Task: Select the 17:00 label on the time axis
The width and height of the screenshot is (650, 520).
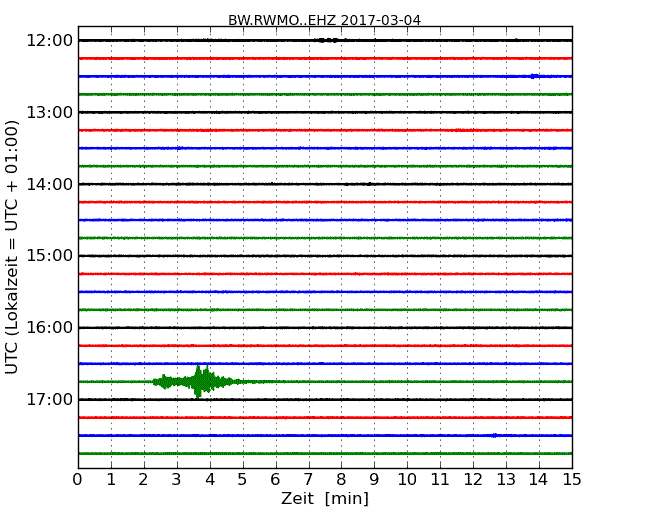Action: [x=49, y=399]
